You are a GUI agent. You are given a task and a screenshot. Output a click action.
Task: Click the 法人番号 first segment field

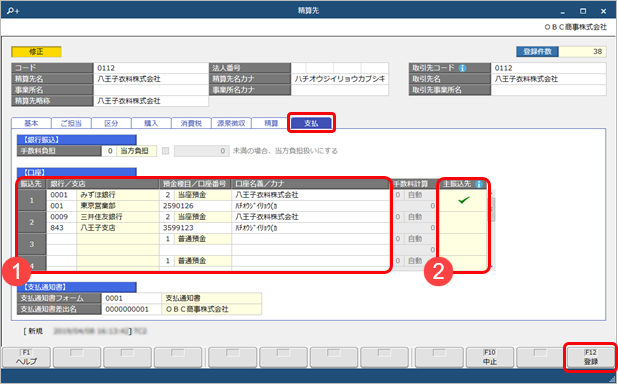pos(298,68)
